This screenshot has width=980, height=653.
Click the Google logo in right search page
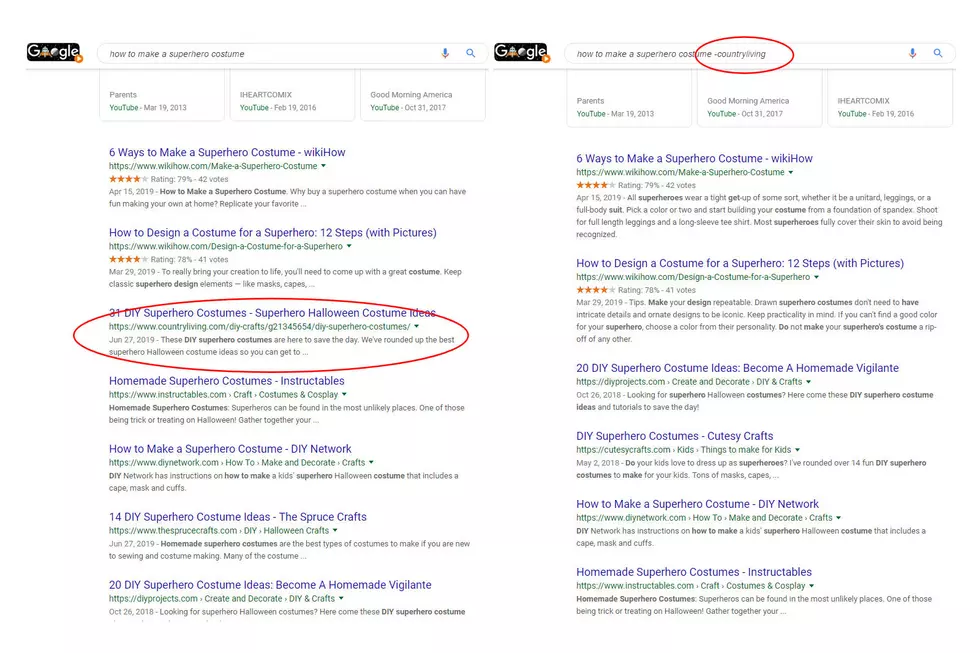pos(522,52)
